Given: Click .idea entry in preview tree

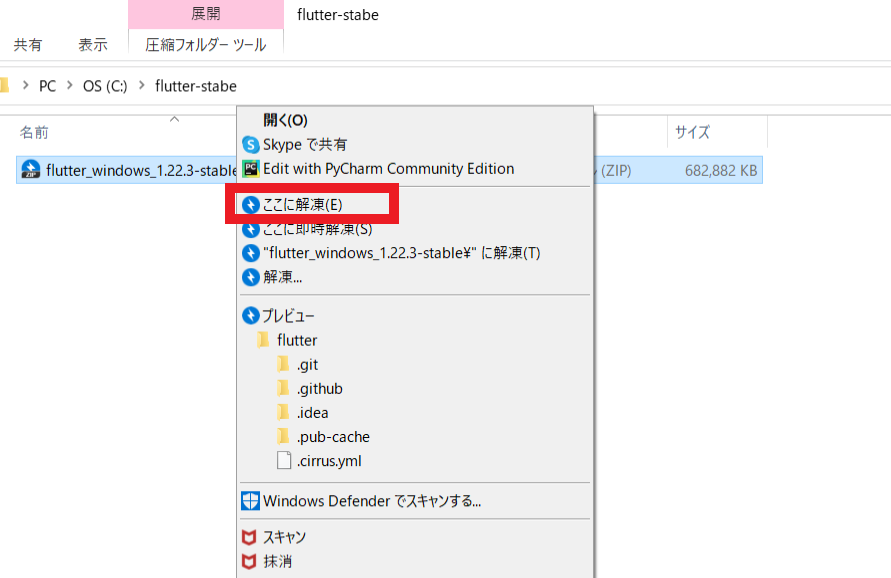Looking at the screenshot, I should click(313, 413).
